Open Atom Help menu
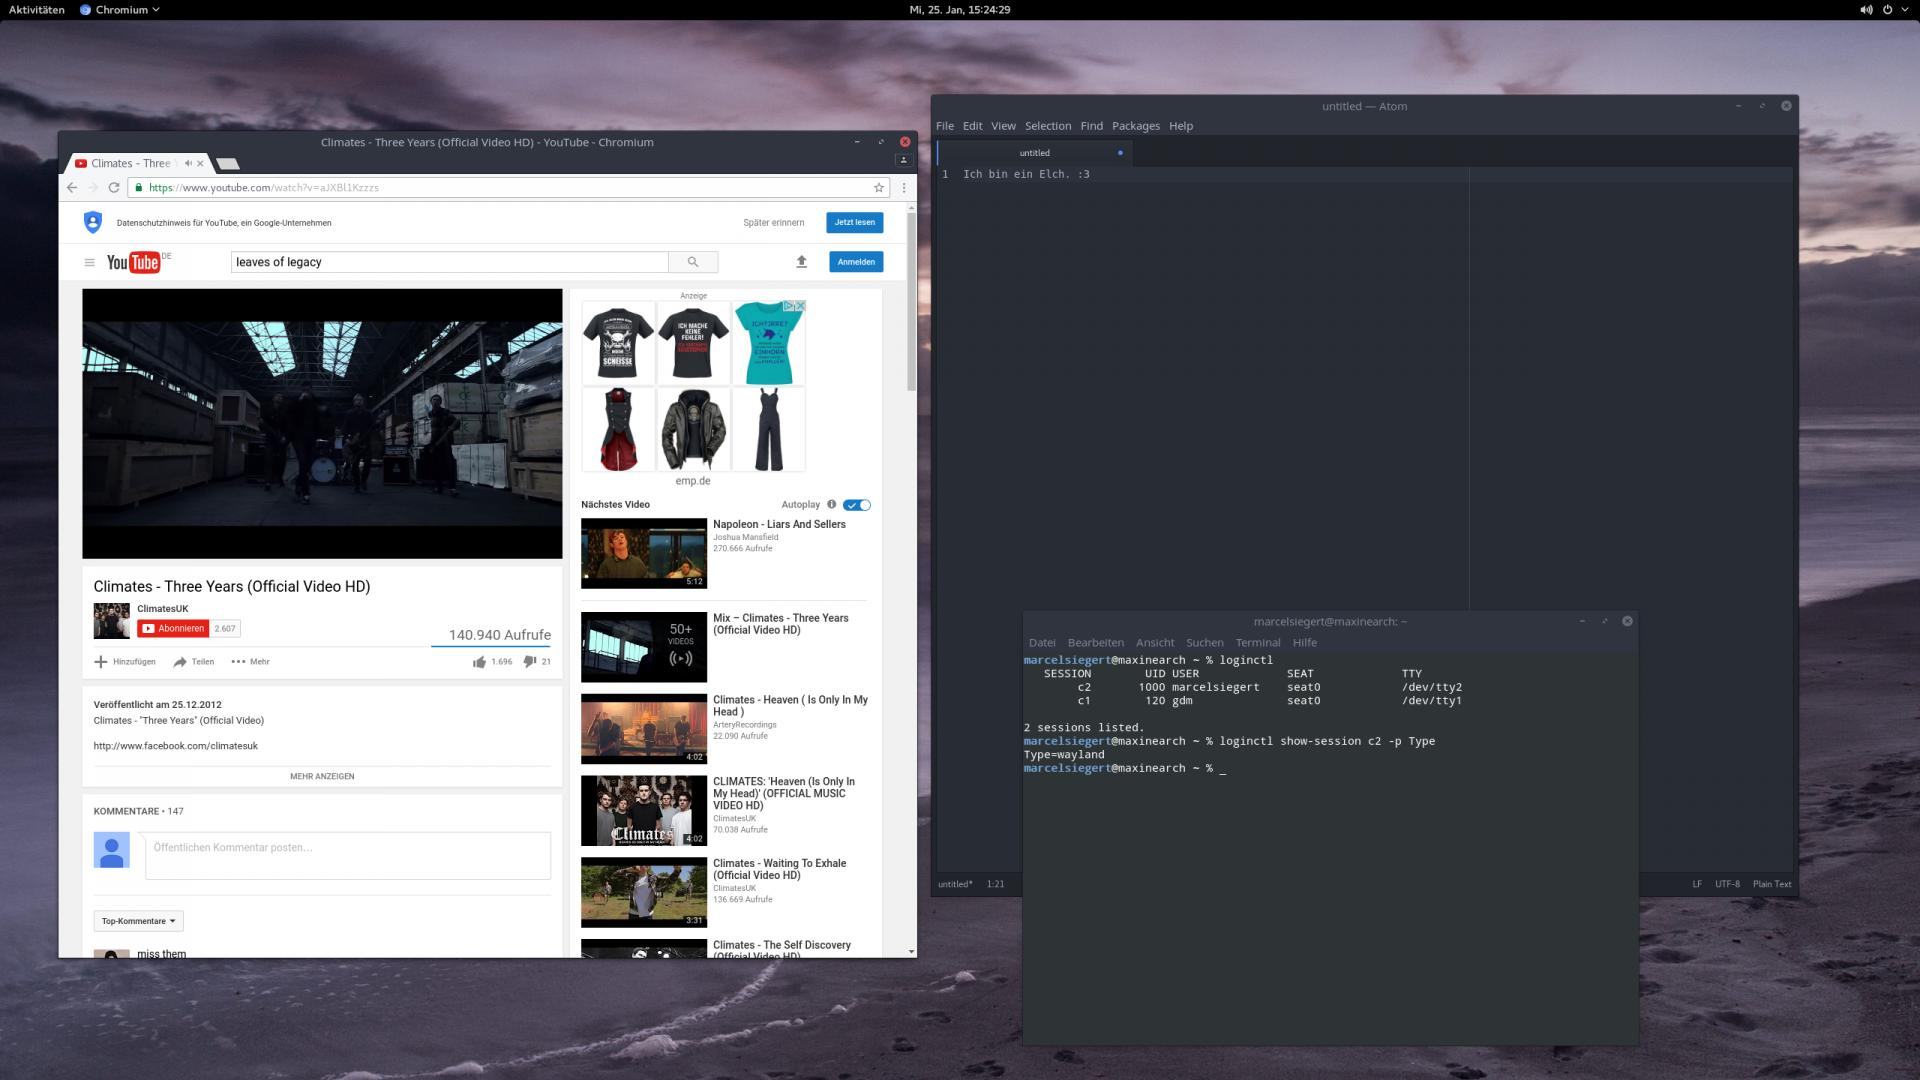 pyautogui.click(x=1181, y=126)
